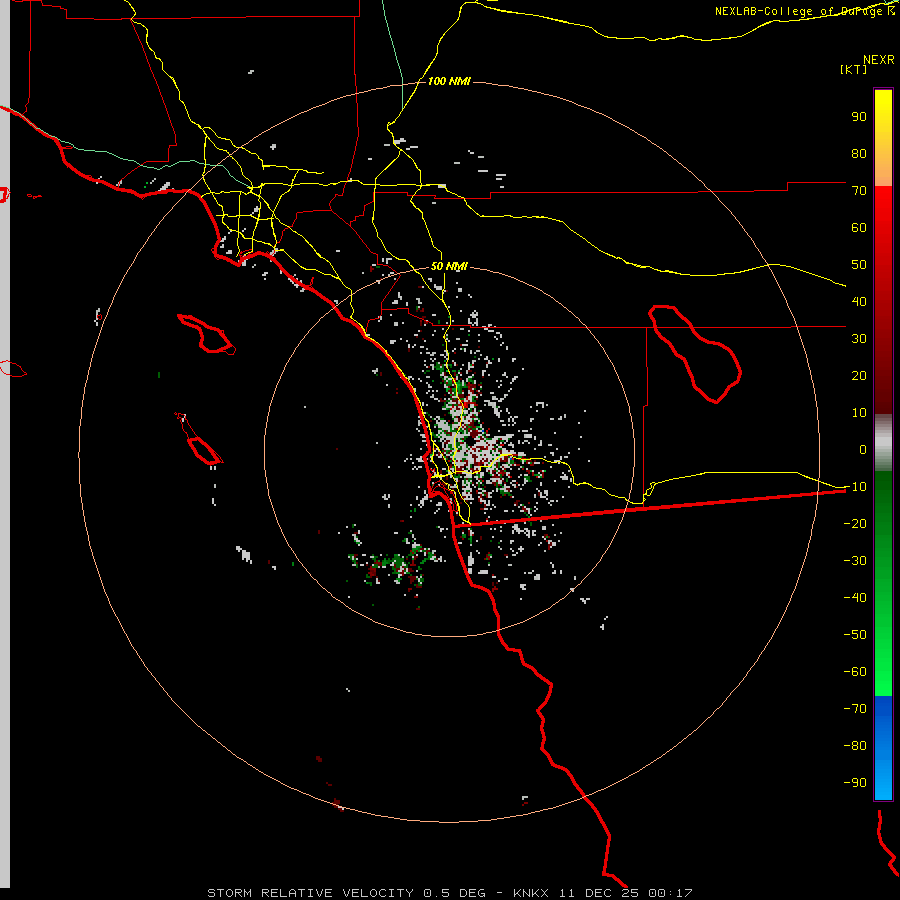The height and width of the screenshot is (900, 900).
Task: Click the 10 value on velocity scale
Action: click(859, 413)
